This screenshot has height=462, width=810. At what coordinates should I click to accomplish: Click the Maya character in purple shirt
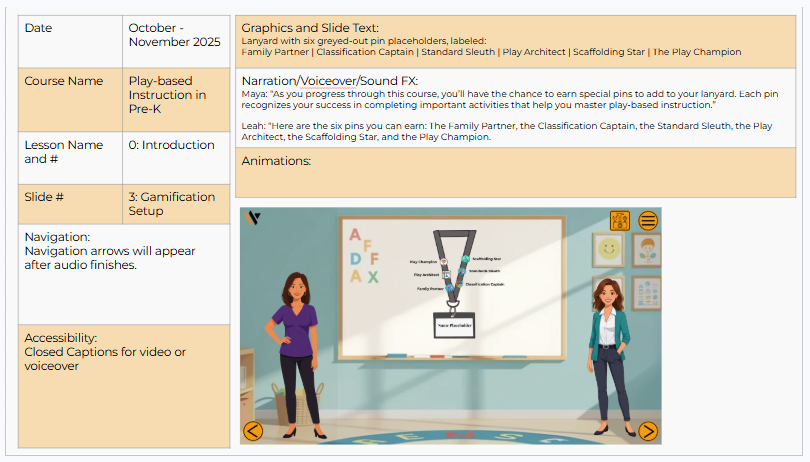[x=296, y=355]
